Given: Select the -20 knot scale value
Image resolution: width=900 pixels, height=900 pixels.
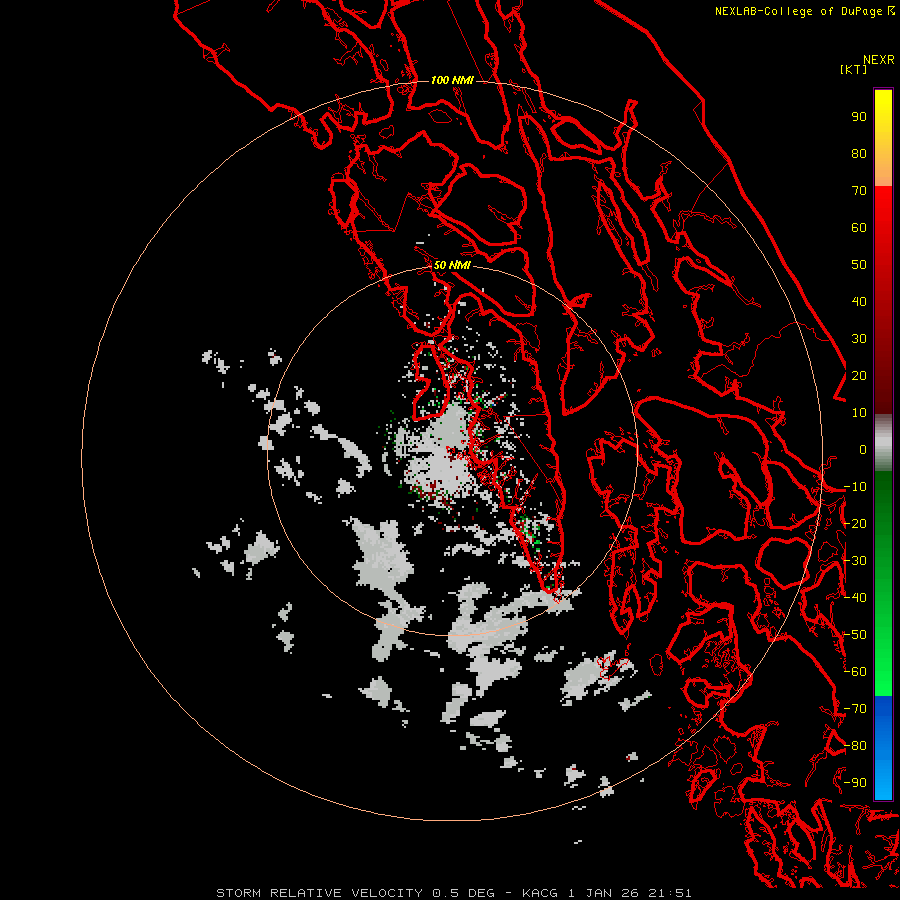Looking at the screenshot, I should (x=856, y=524).
